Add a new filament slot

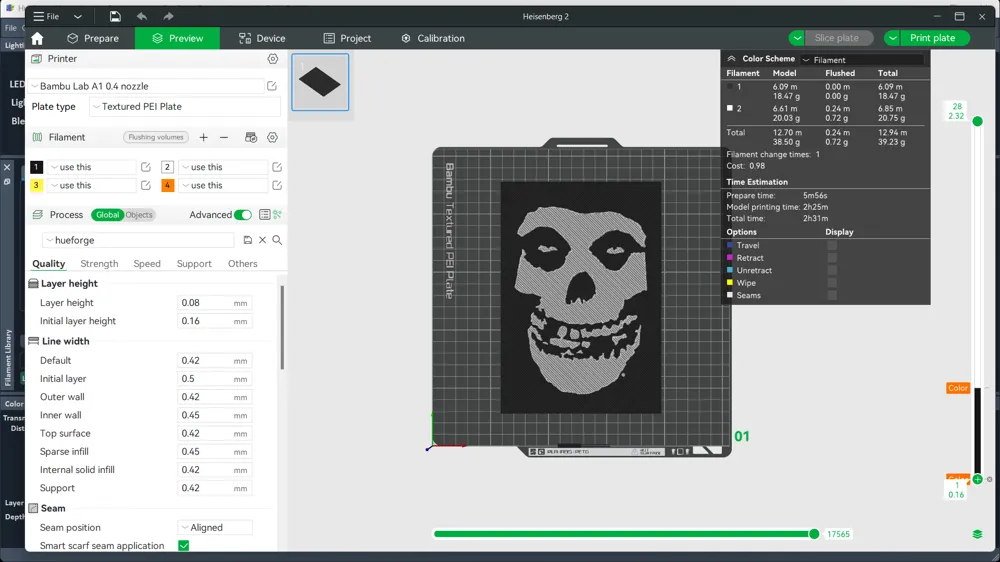point(203,137)
